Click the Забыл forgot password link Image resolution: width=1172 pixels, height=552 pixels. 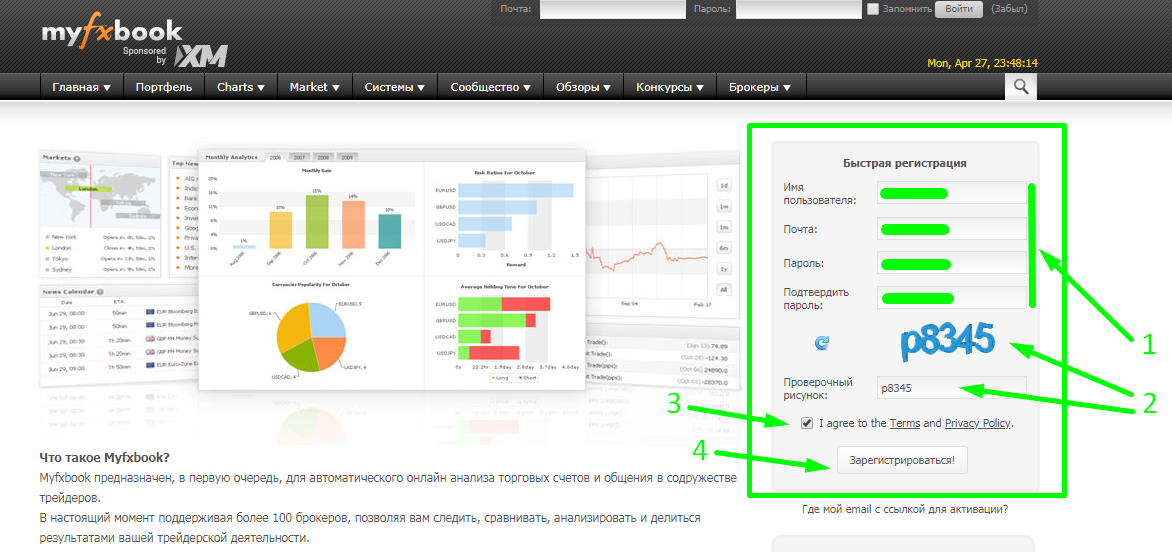(x=1009, y=9)
